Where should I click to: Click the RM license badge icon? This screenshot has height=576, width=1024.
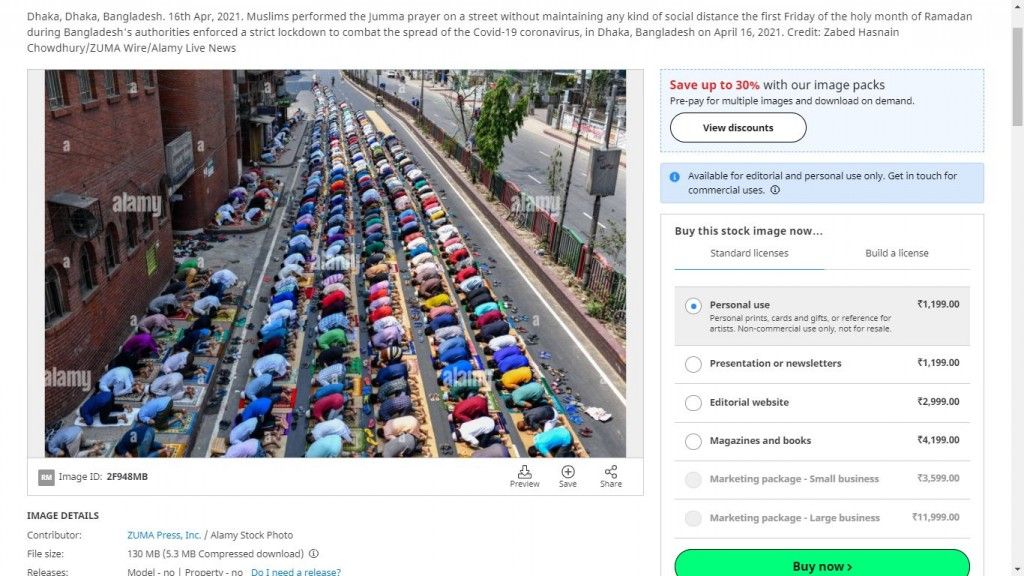point(46,477)
